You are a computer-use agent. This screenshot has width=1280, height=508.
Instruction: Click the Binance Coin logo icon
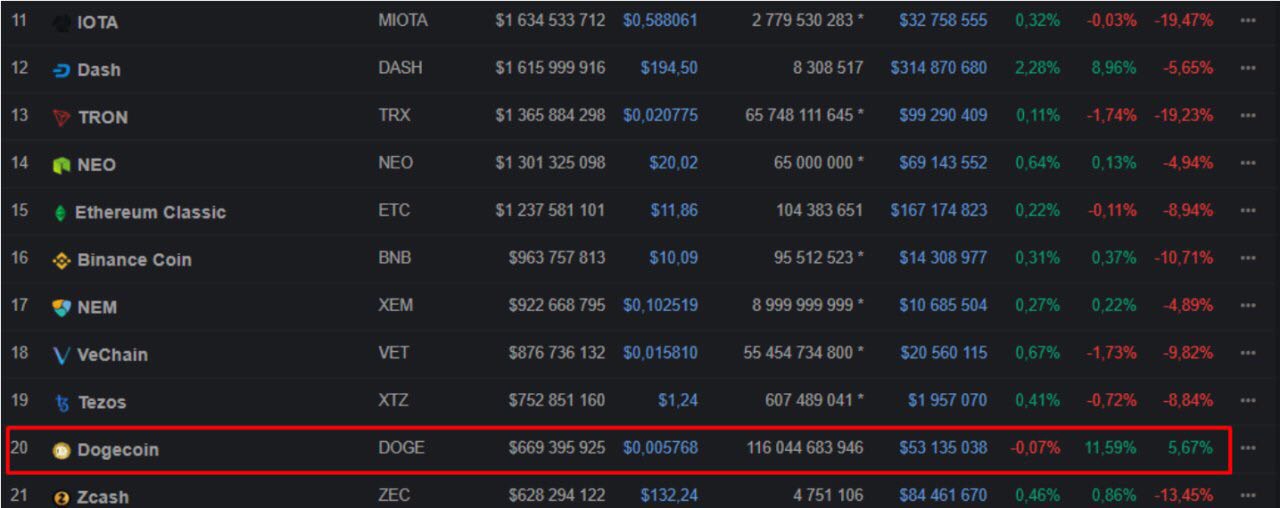tap(62, 260)
